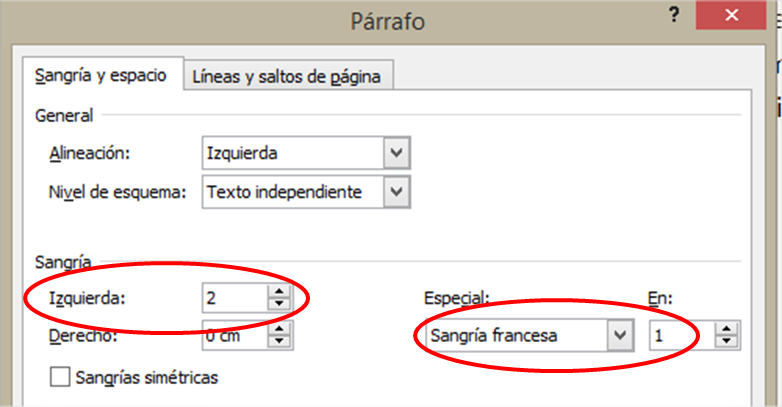782x407 pixels.
Task: Focus the En value field
Action: (x=681, y=336)
